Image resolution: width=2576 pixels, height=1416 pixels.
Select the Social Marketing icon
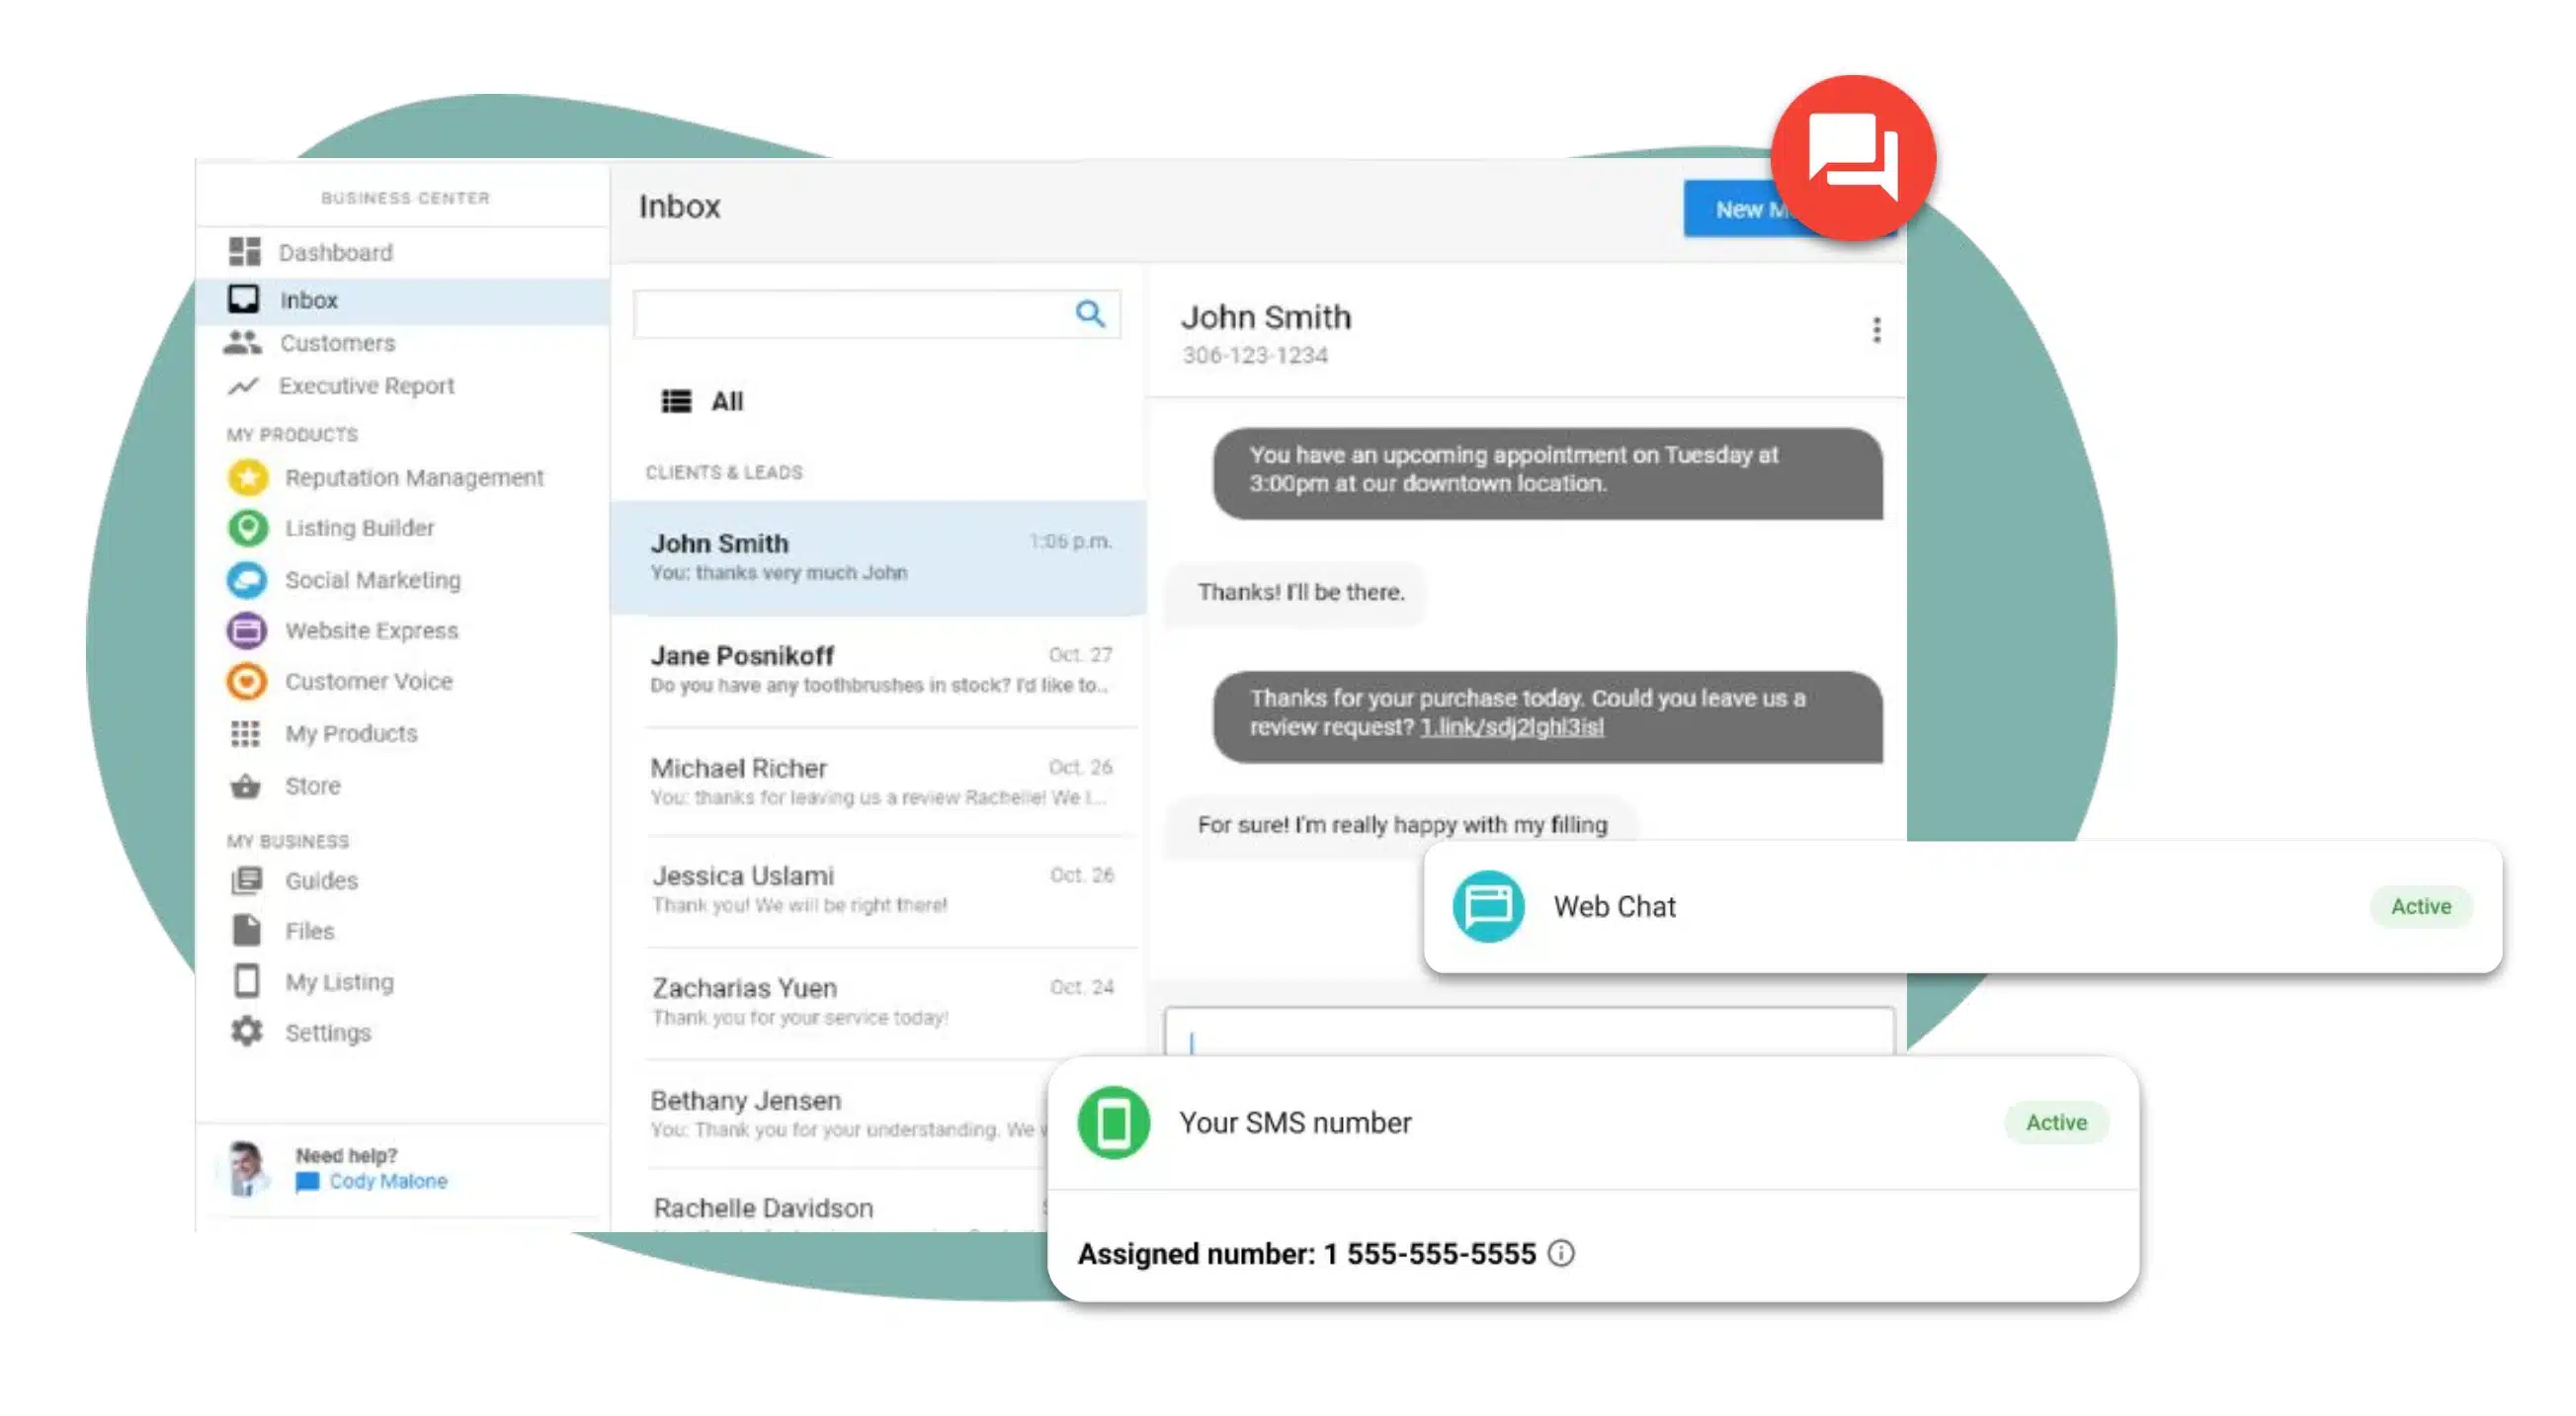(x=247, y=580)
